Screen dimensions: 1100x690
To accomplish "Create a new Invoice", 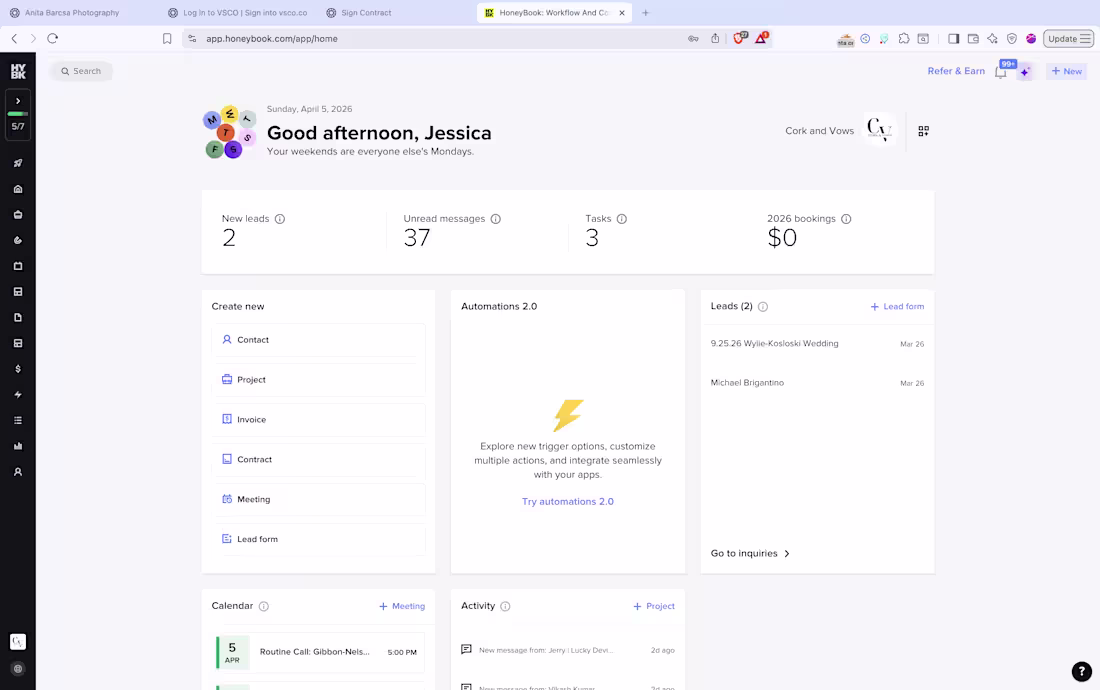I will pos(318,419).
